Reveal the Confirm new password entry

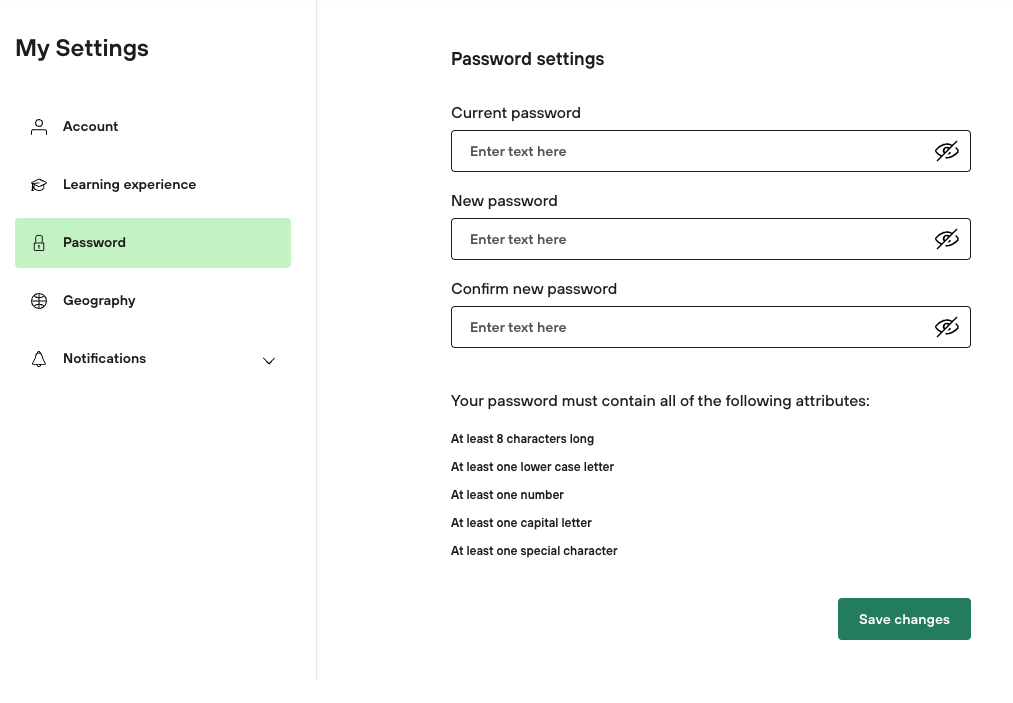click(x=946, y=327)
